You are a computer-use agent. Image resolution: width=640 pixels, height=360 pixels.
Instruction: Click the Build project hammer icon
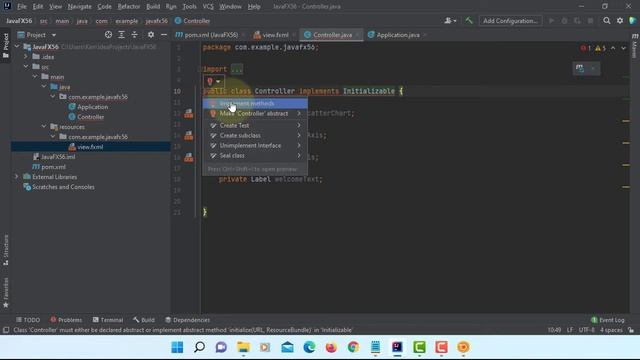[469, 20]
